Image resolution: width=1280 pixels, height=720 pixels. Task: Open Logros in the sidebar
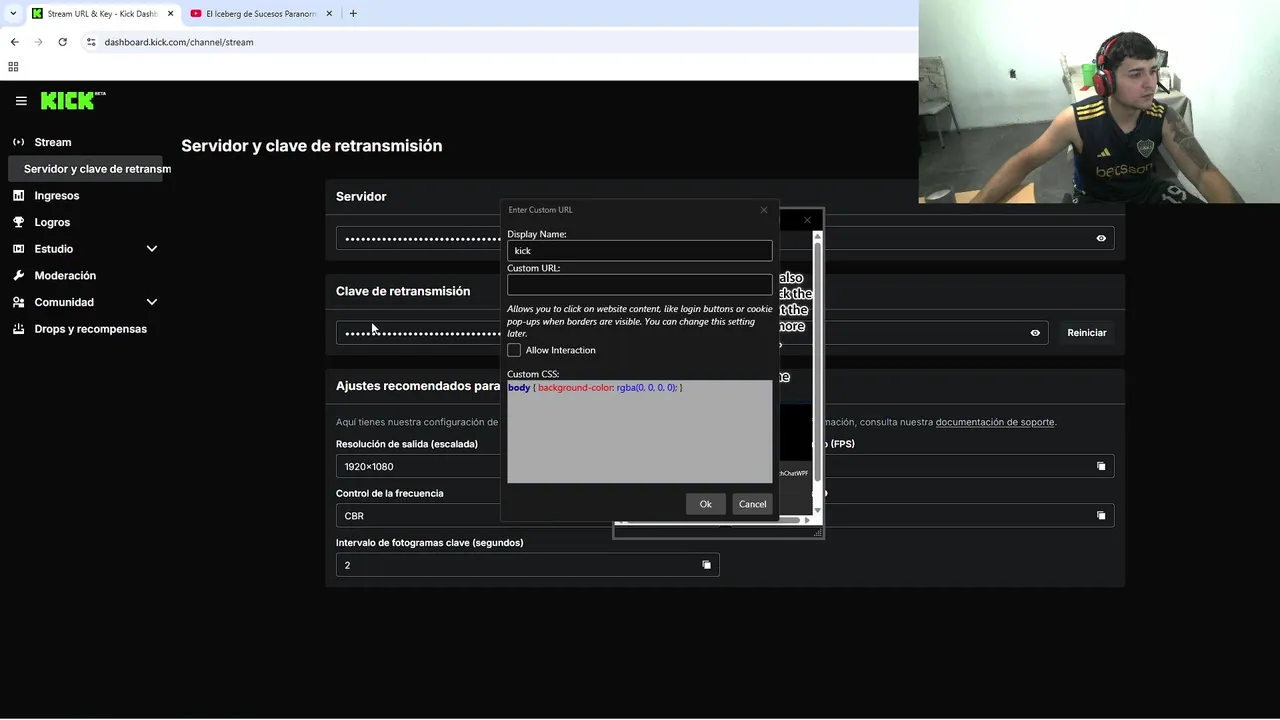pyautogui.click(x=52, y=222)
